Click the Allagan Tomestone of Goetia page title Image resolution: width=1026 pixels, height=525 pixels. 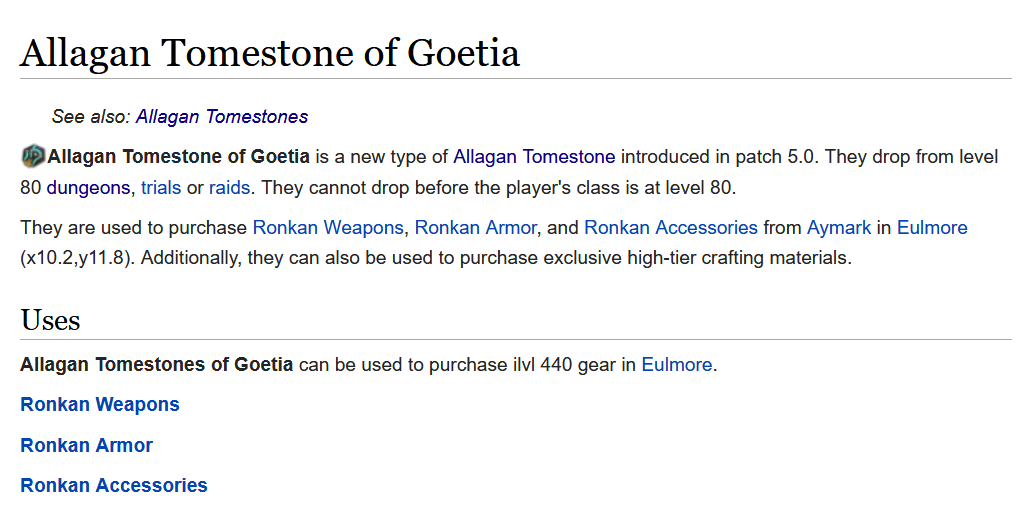pos(270,53)
